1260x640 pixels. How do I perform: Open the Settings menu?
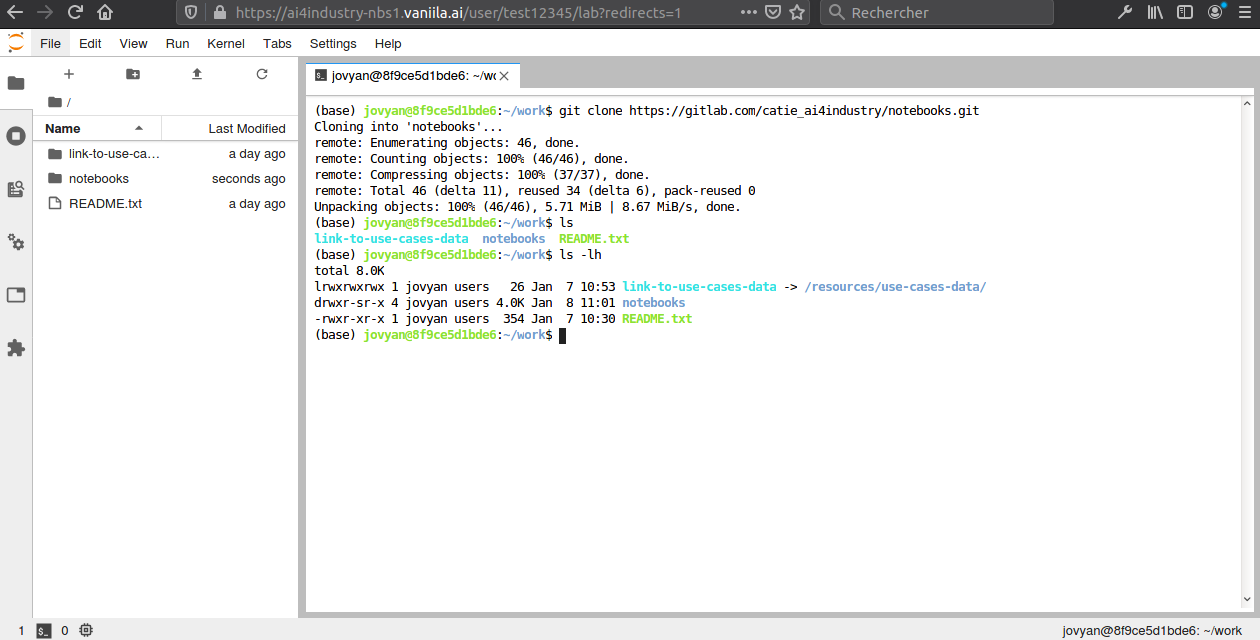(333, 44)
